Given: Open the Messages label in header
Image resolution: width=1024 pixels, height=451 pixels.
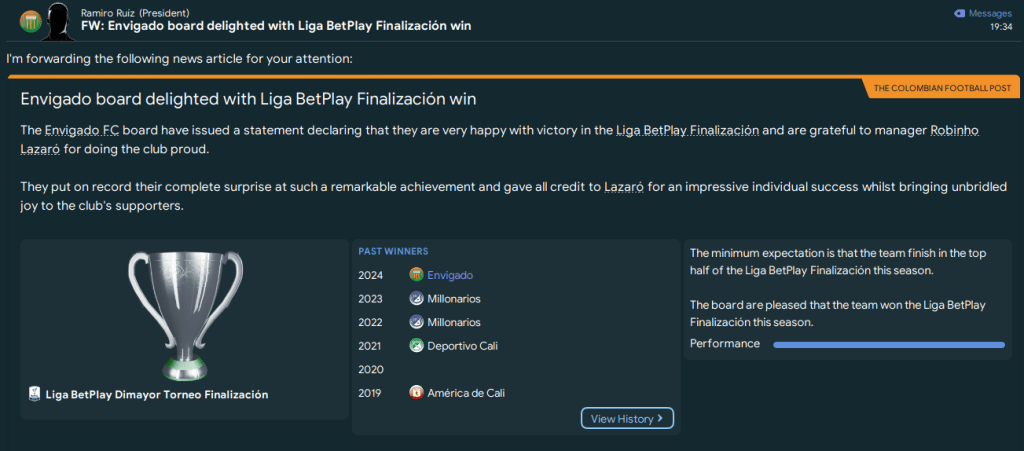Looking at the screenshot, I should click(x=991, y=14).
